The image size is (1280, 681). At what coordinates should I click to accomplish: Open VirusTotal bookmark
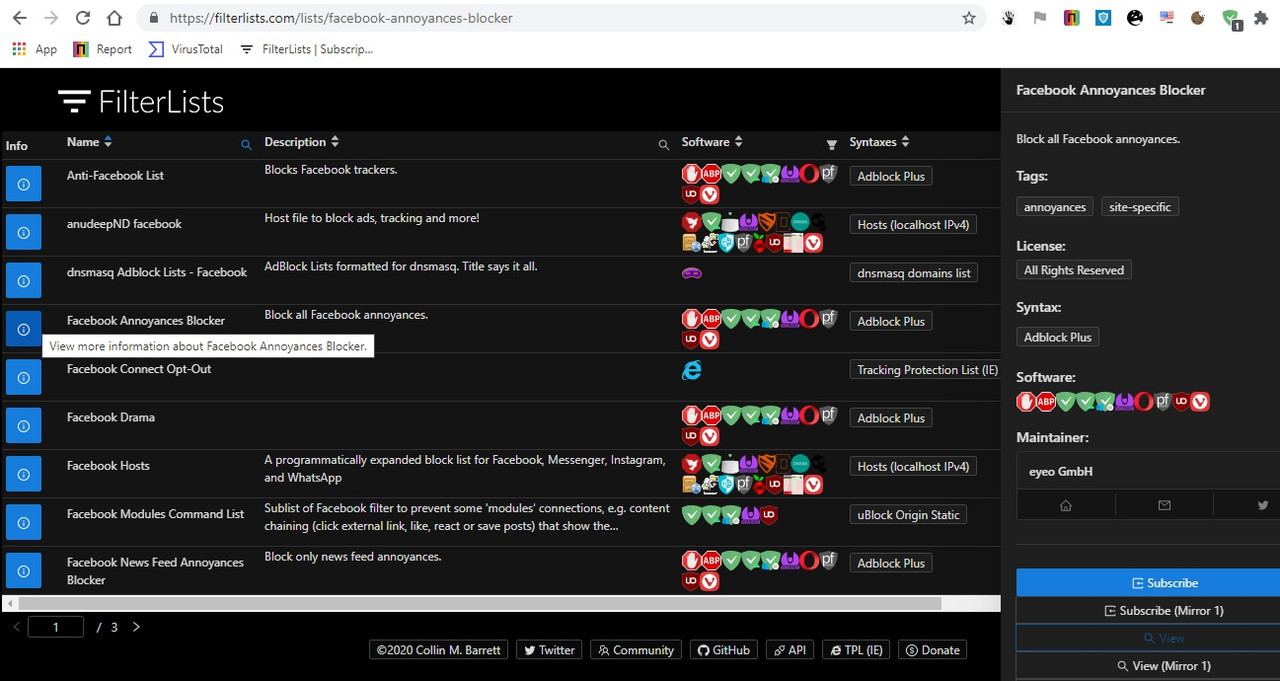click(186, 49)
